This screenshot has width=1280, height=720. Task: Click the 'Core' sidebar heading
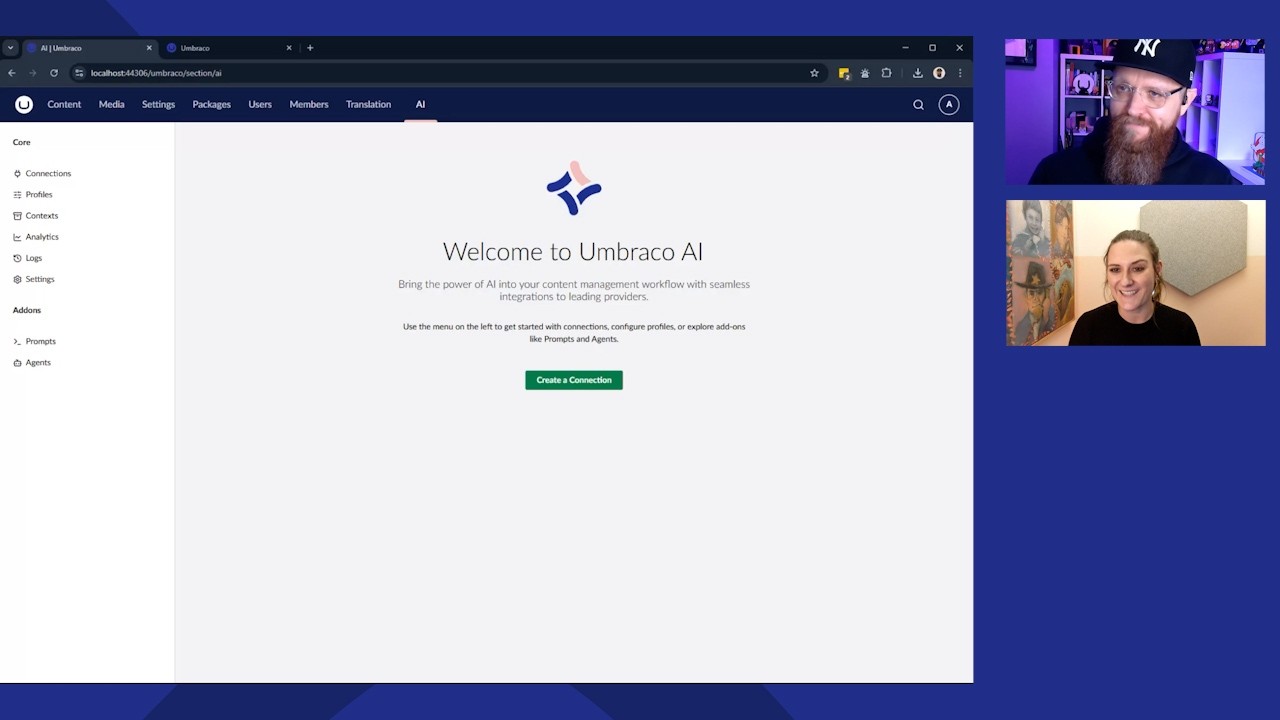click(21, 142)
